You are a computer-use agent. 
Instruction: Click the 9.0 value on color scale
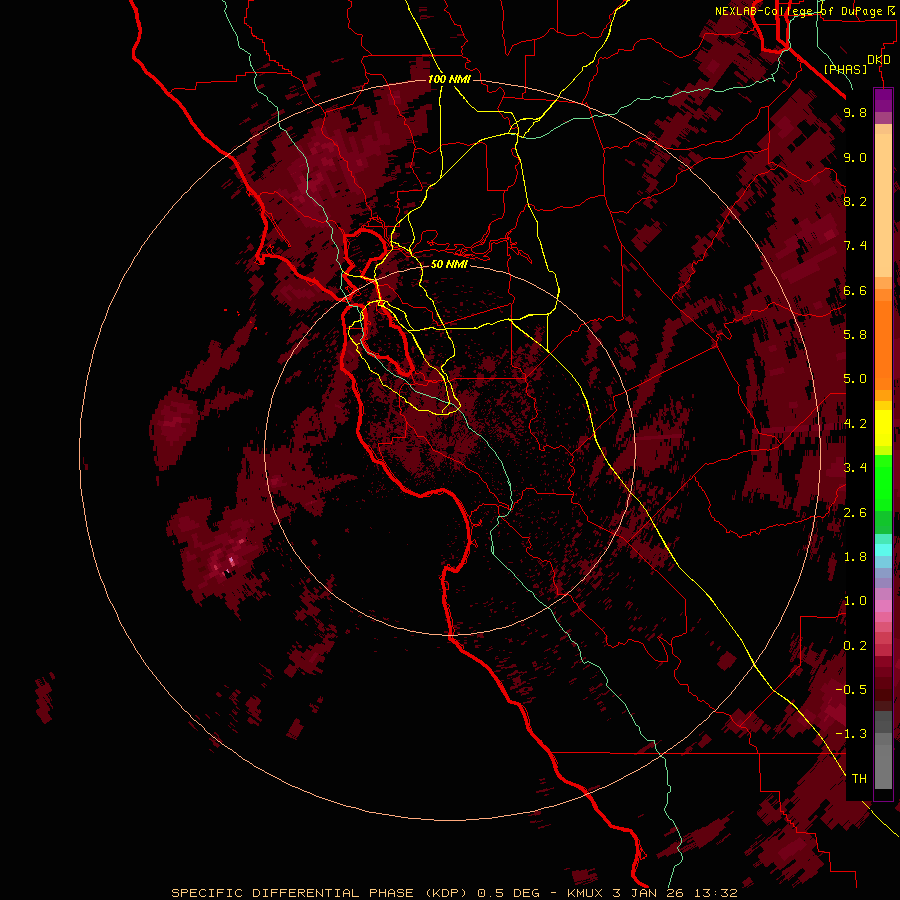coord(855,157)
